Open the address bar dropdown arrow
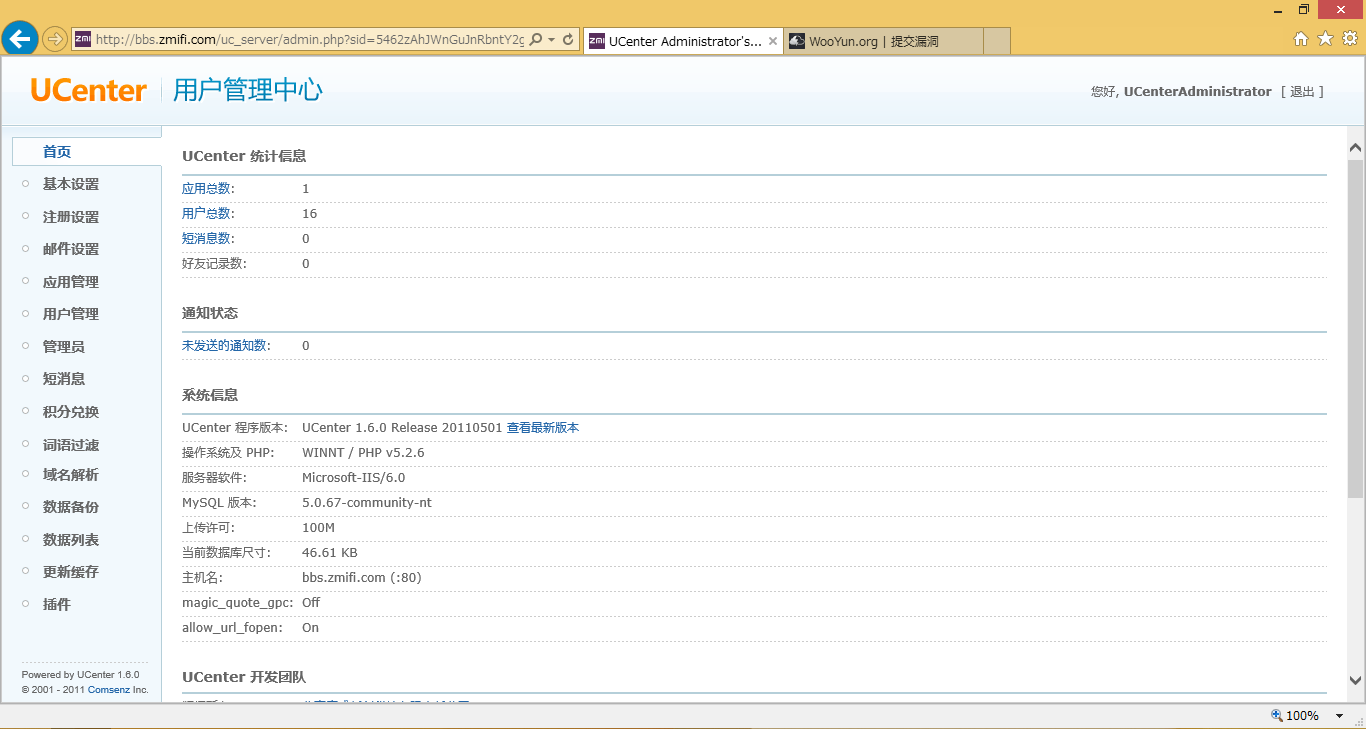The image size is (1366, 729). click(x=551, y=40)
